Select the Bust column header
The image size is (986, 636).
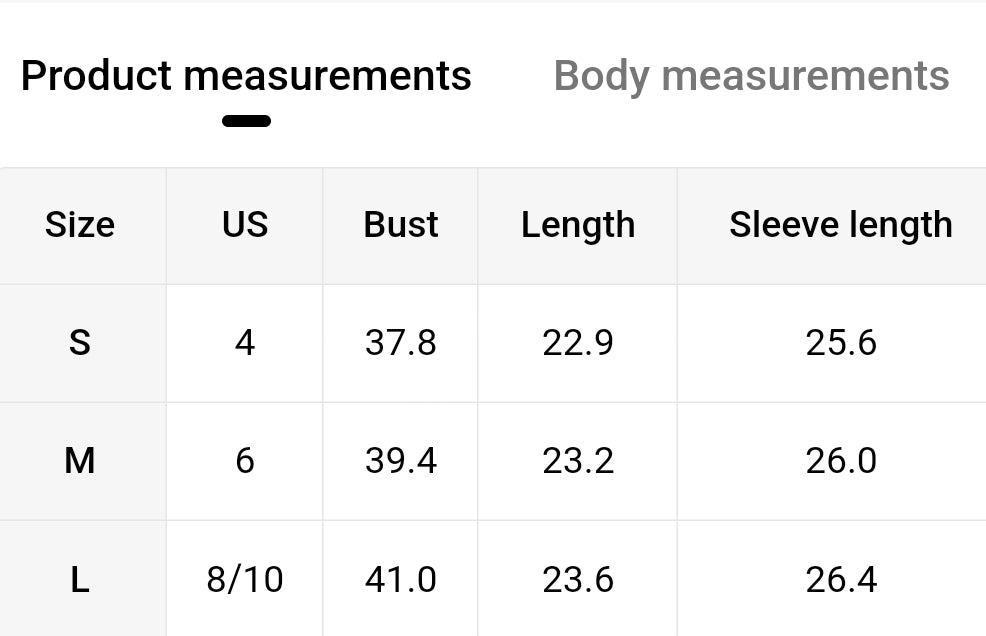(x=400, y=225)
